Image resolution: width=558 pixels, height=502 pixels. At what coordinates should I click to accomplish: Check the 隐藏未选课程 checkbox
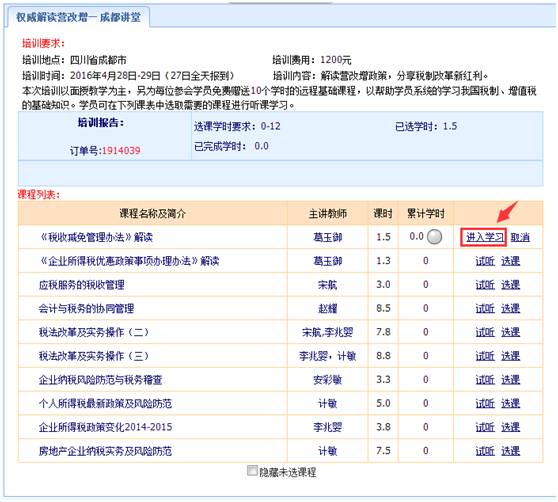(252, 471)
